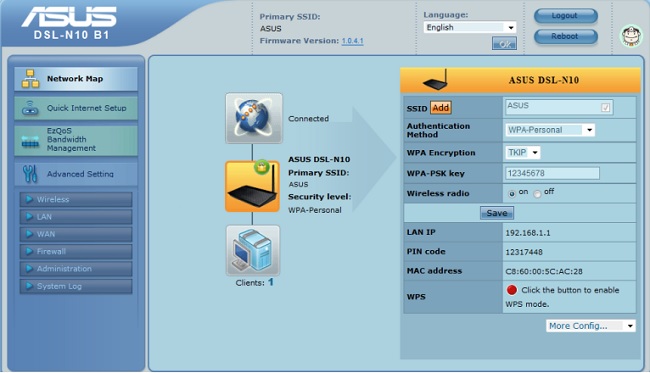Click the Advanced Setting wrench icon
This screenshot has width=650, height=373.
pos(30,174)
